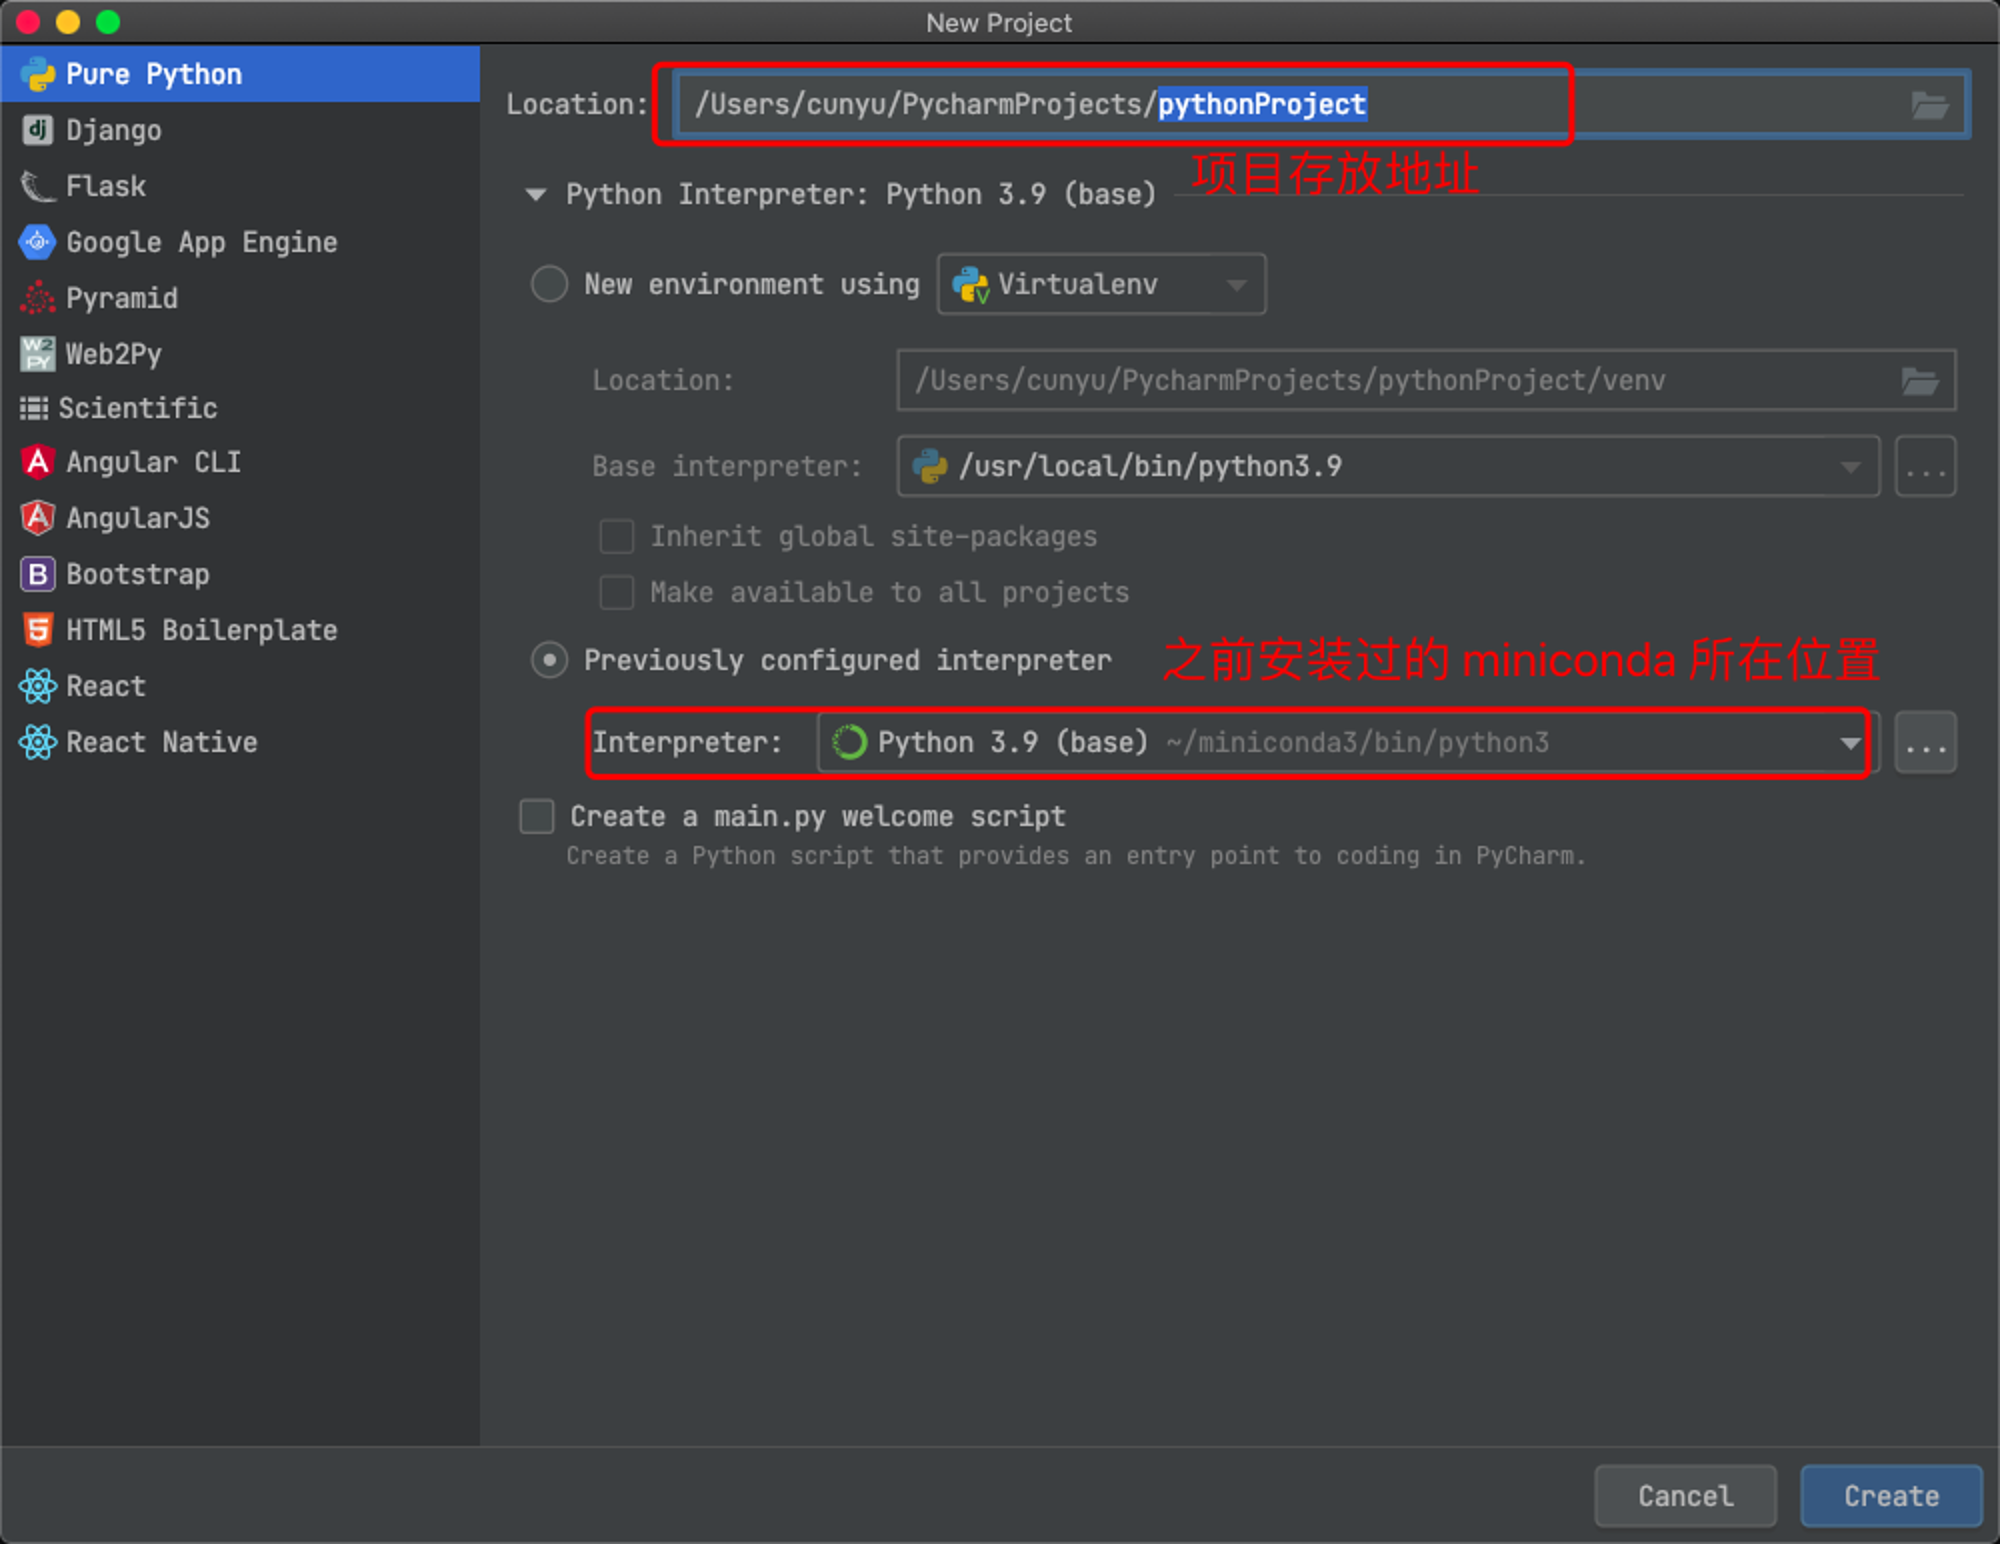Choose the Google App Engine project type

[x=240, y=242]
